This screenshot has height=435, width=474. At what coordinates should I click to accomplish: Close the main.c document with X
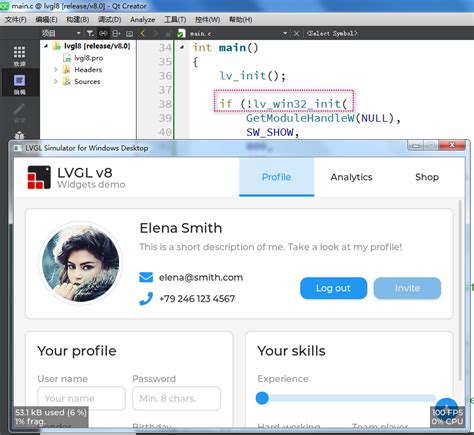click(x=296, y=33)
